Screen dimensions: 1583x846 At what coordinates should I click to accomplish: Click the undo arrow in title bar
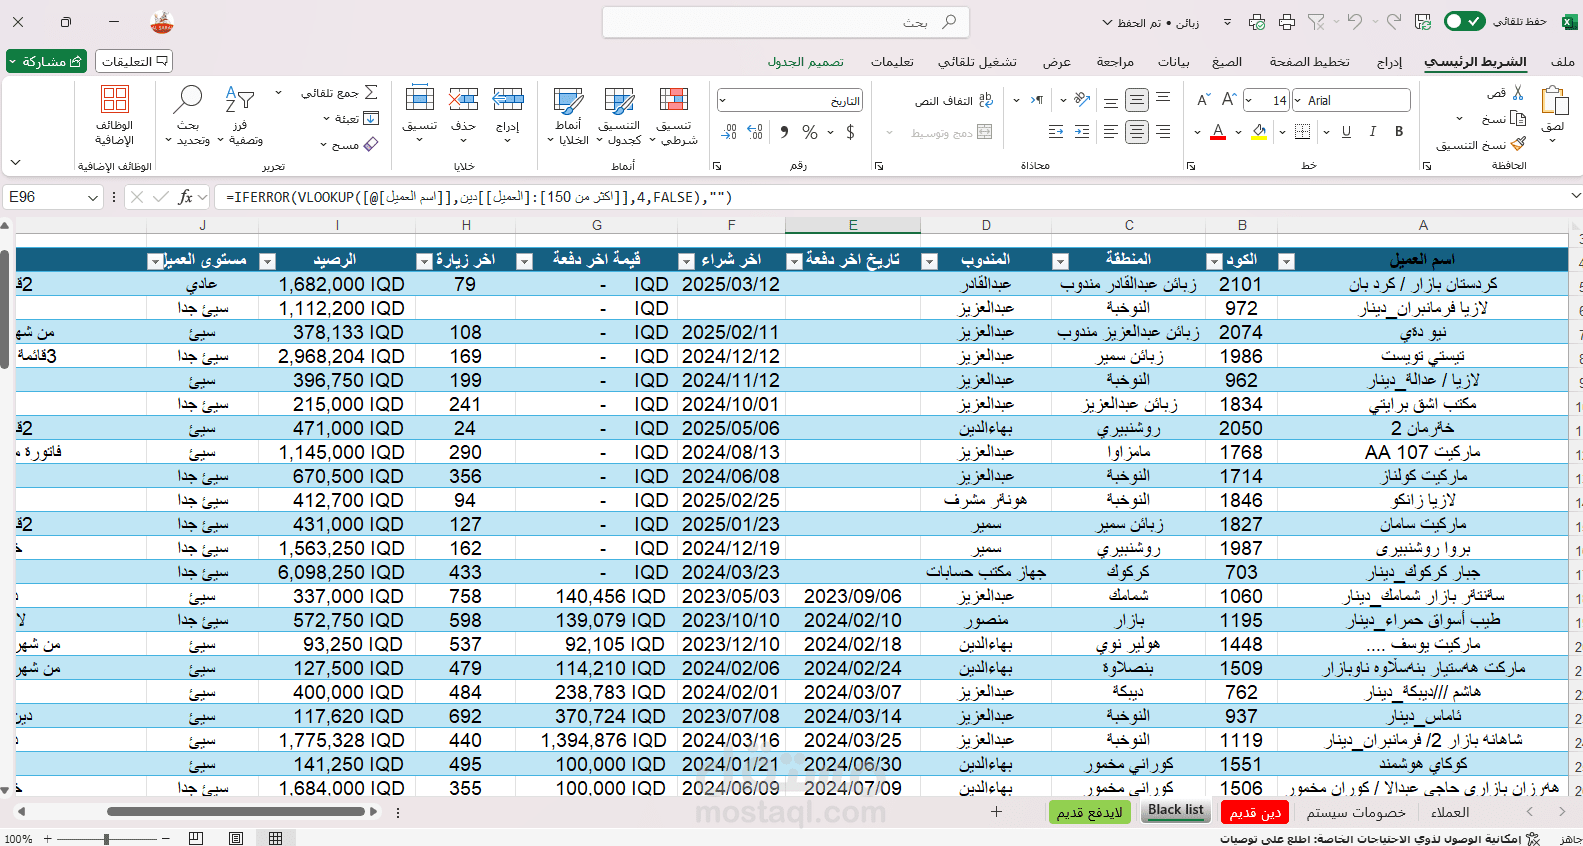(x=1355, y=22)
